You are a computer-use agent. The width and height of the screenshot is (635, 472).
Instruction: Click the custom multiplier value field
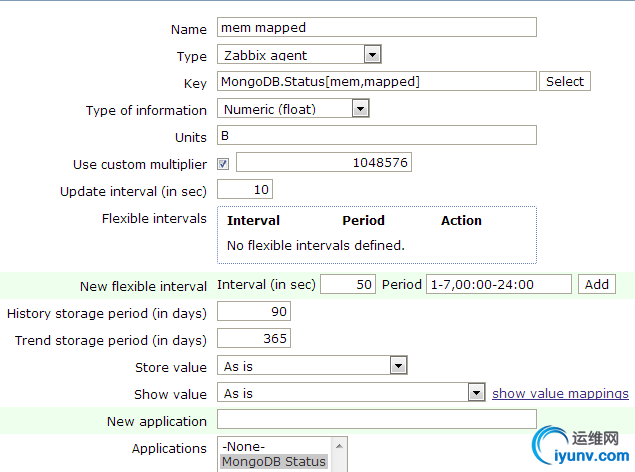[x=324, y=162]
